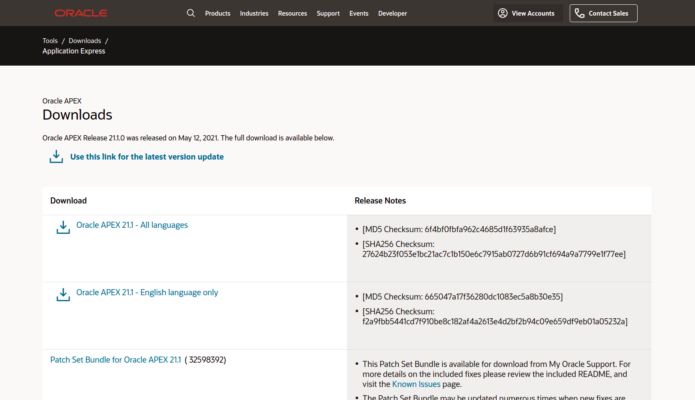695x400 pixels.
Task: Open the Developer menu
Action: 392,13
